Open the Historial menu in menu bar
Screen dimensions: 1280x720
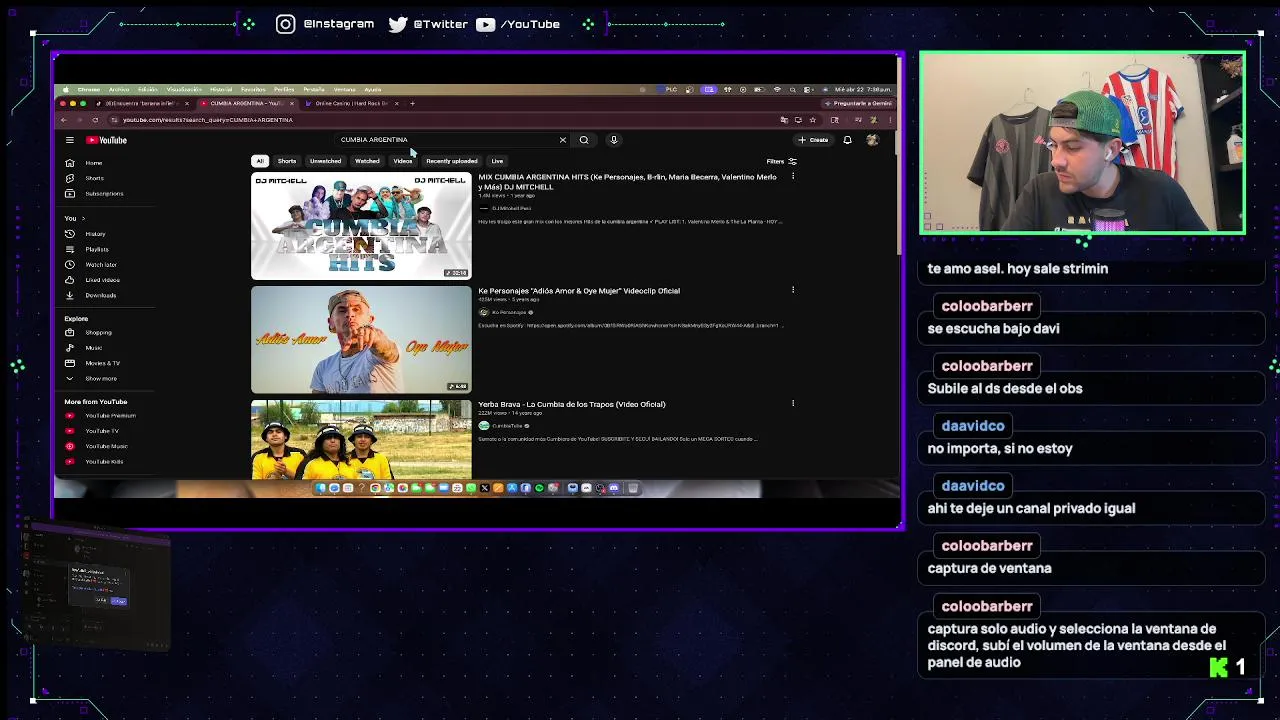221,89
